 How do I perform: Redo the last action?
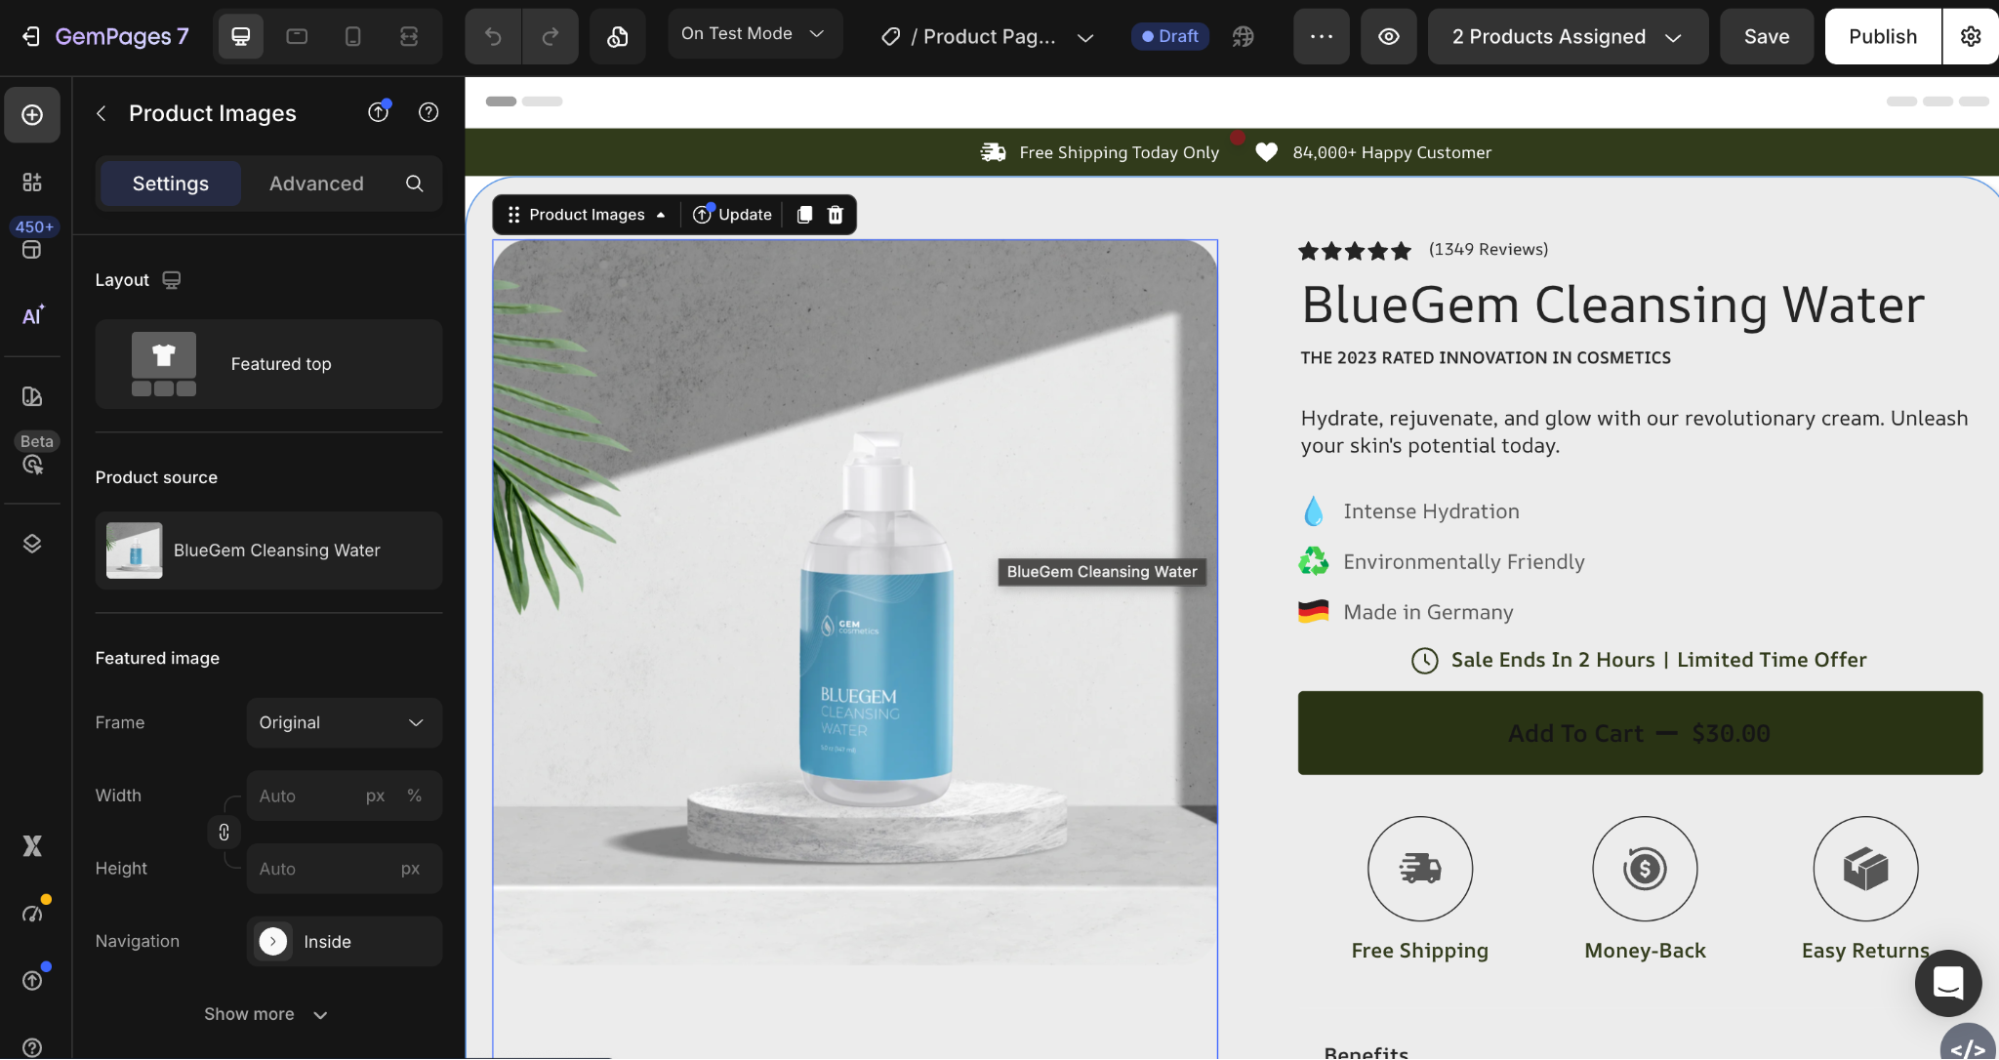pyautogui.click(x=550, y=36)
